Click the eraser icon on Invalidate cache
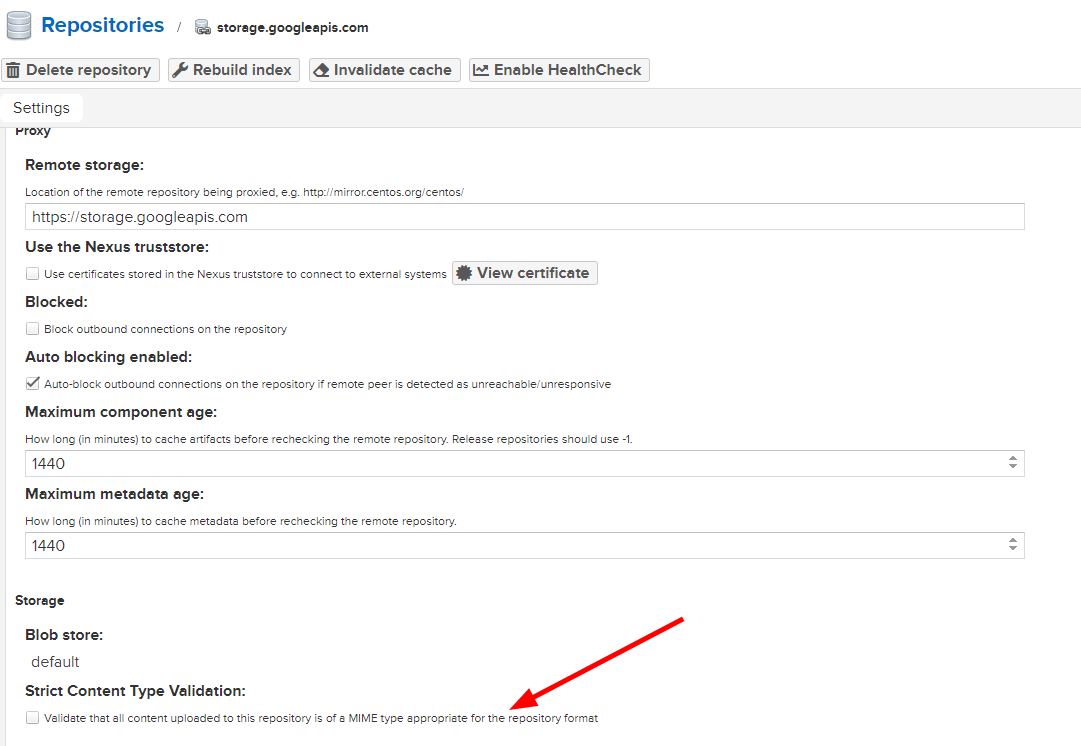The height and width of the screenshot is (746, 1081). coord(321,70)
